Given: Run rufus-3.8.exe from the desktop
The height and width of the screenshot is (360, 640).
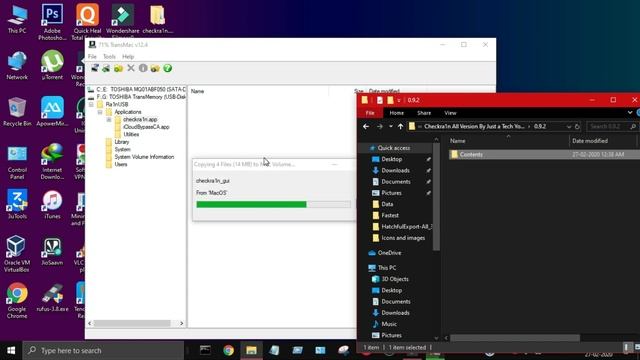Looking at the screenshot, I should tap(52, 298).
